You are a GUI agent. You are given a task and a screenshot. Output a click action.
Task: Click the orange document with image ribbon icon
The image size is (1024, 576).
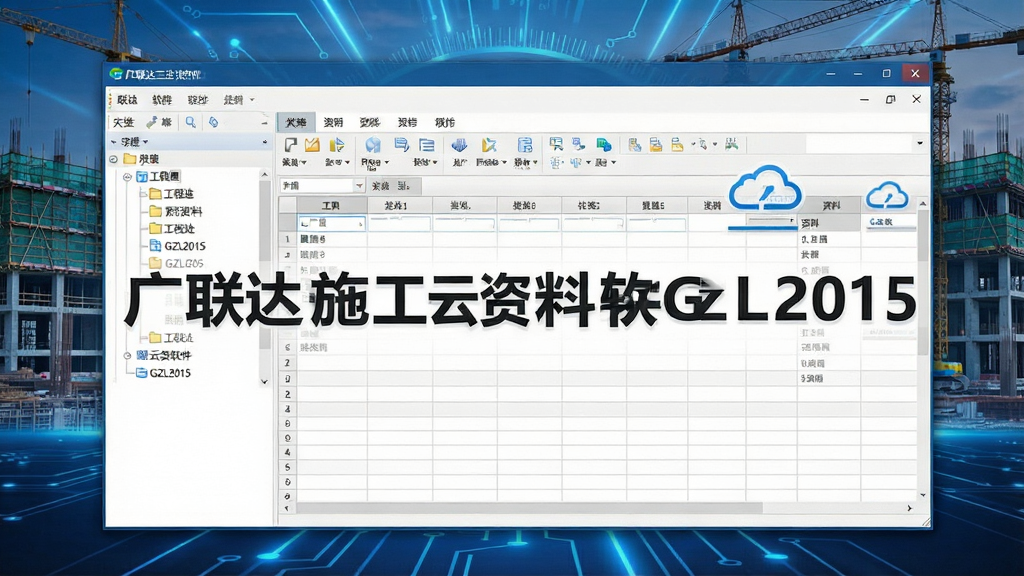(656, 144)
